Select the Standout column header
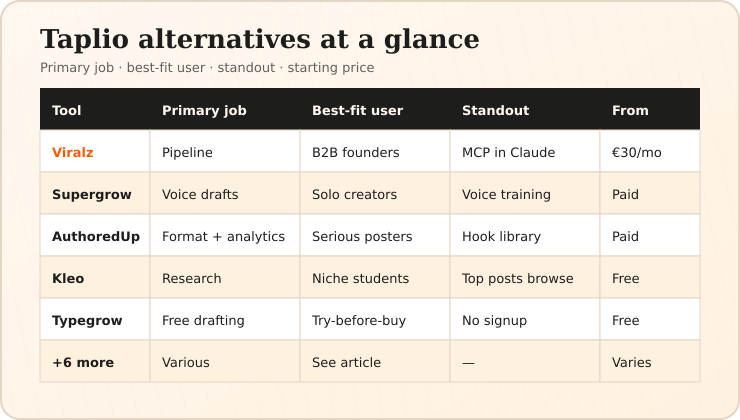 click(x=496, y=110)
